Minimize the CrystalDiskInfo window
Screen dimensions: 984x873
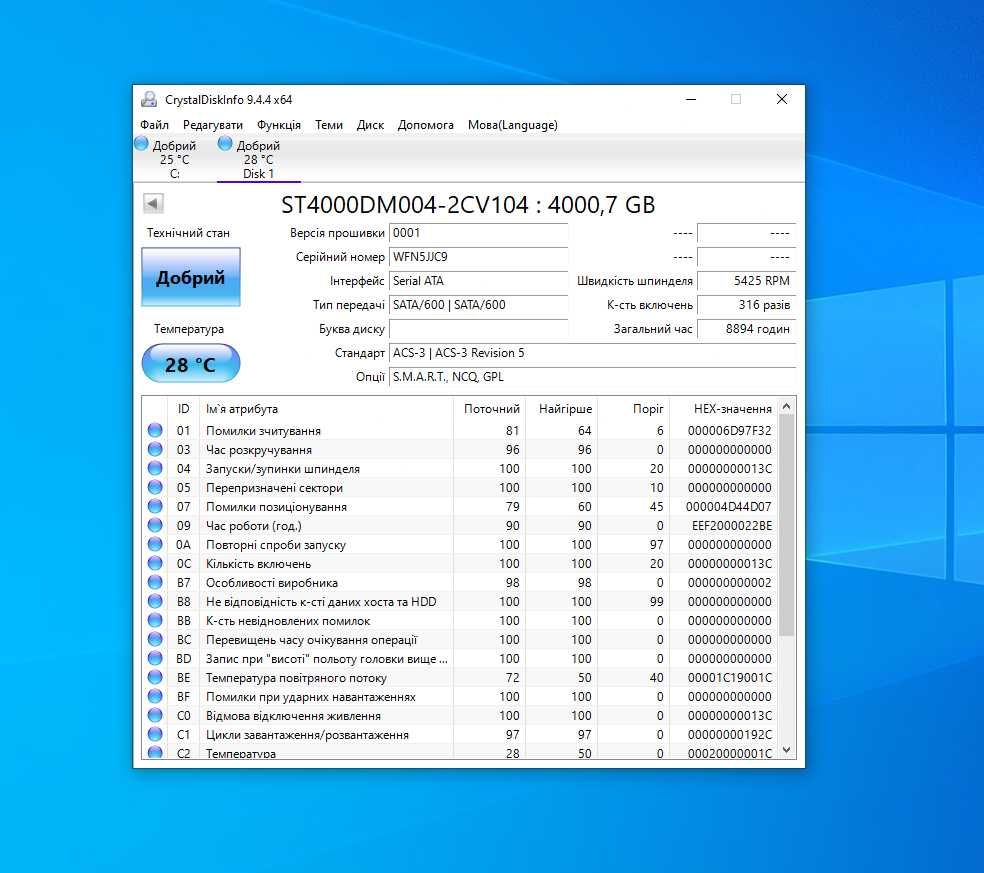coord(691,99)
